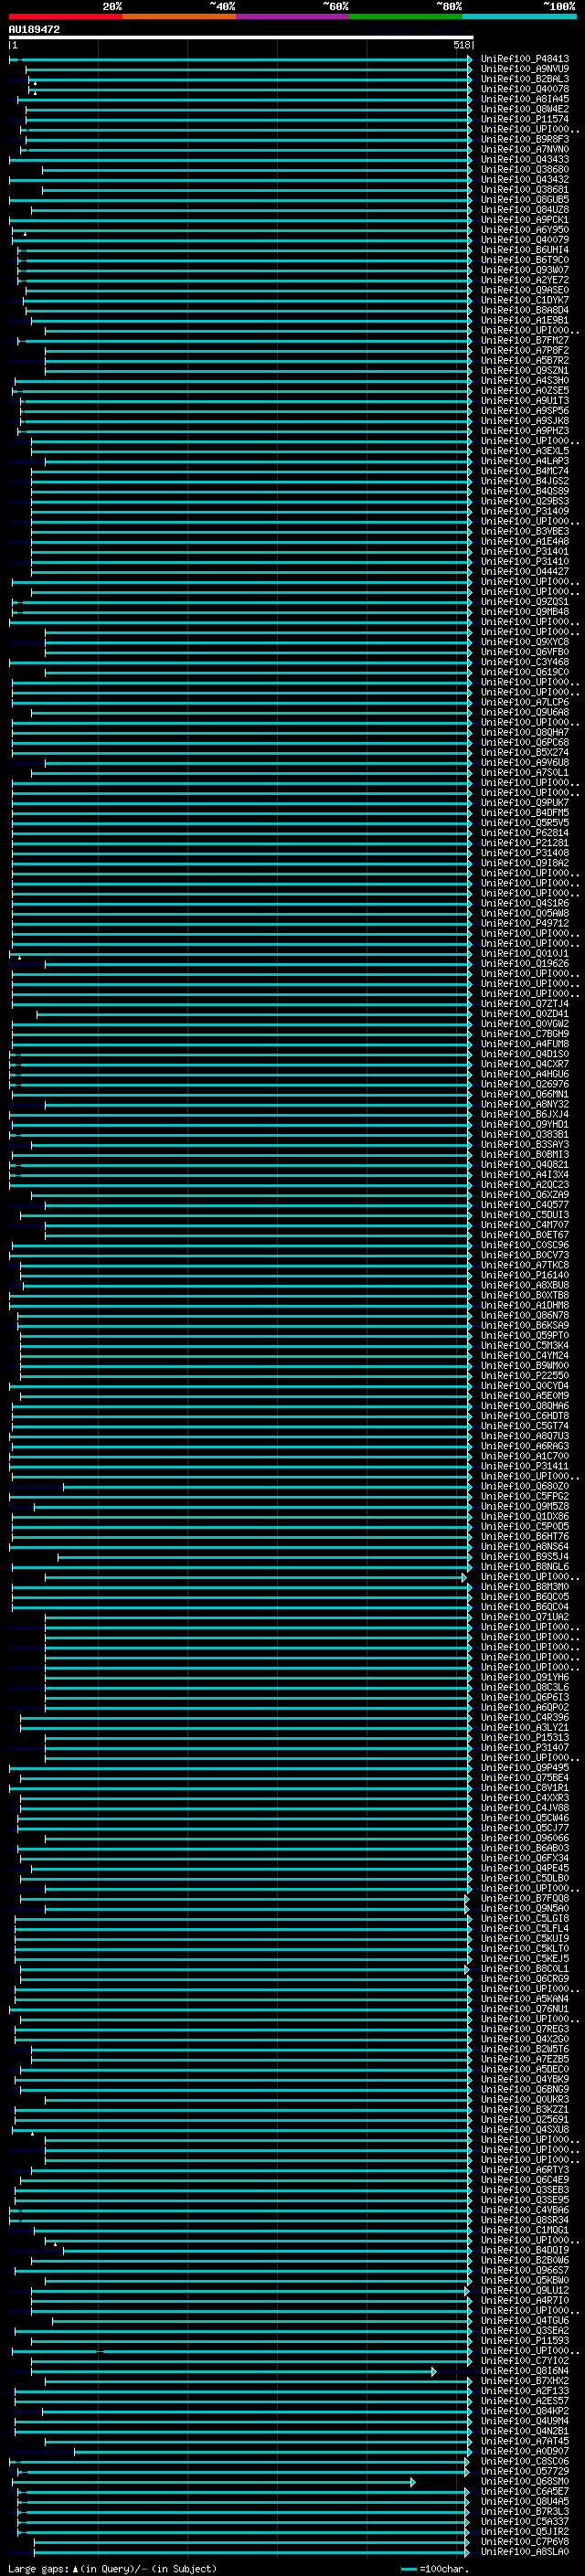Click the cyan ~100% identity legend segment
585x2576 pixels.
pos(519,17)
